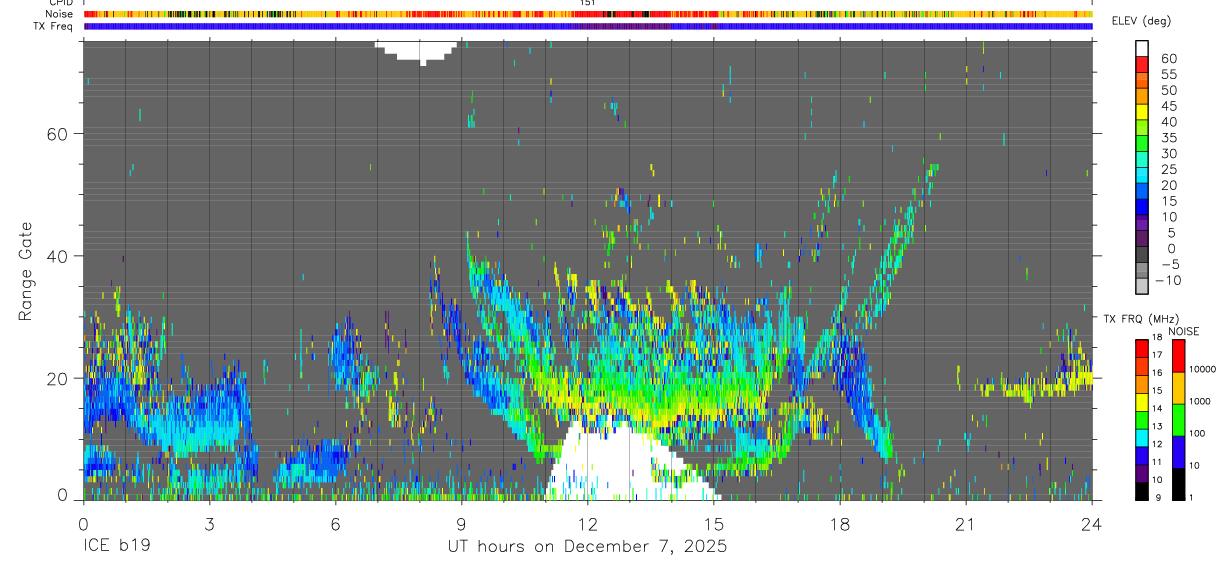Click the '24' tick label on the UT hours axis
The width and height of the screenshot is (1228, 567).
pyautogui.click(x=1092, y=523)
